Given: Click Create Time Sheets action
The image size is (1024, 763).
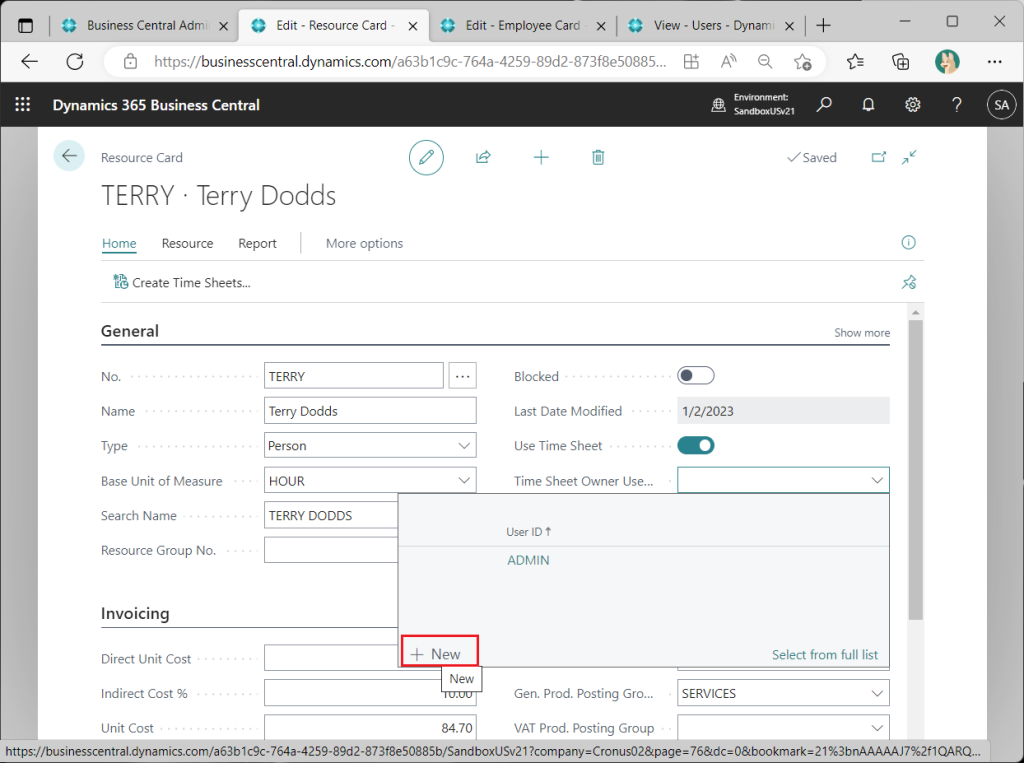Looking at the screenshot, I should [182, 282].
